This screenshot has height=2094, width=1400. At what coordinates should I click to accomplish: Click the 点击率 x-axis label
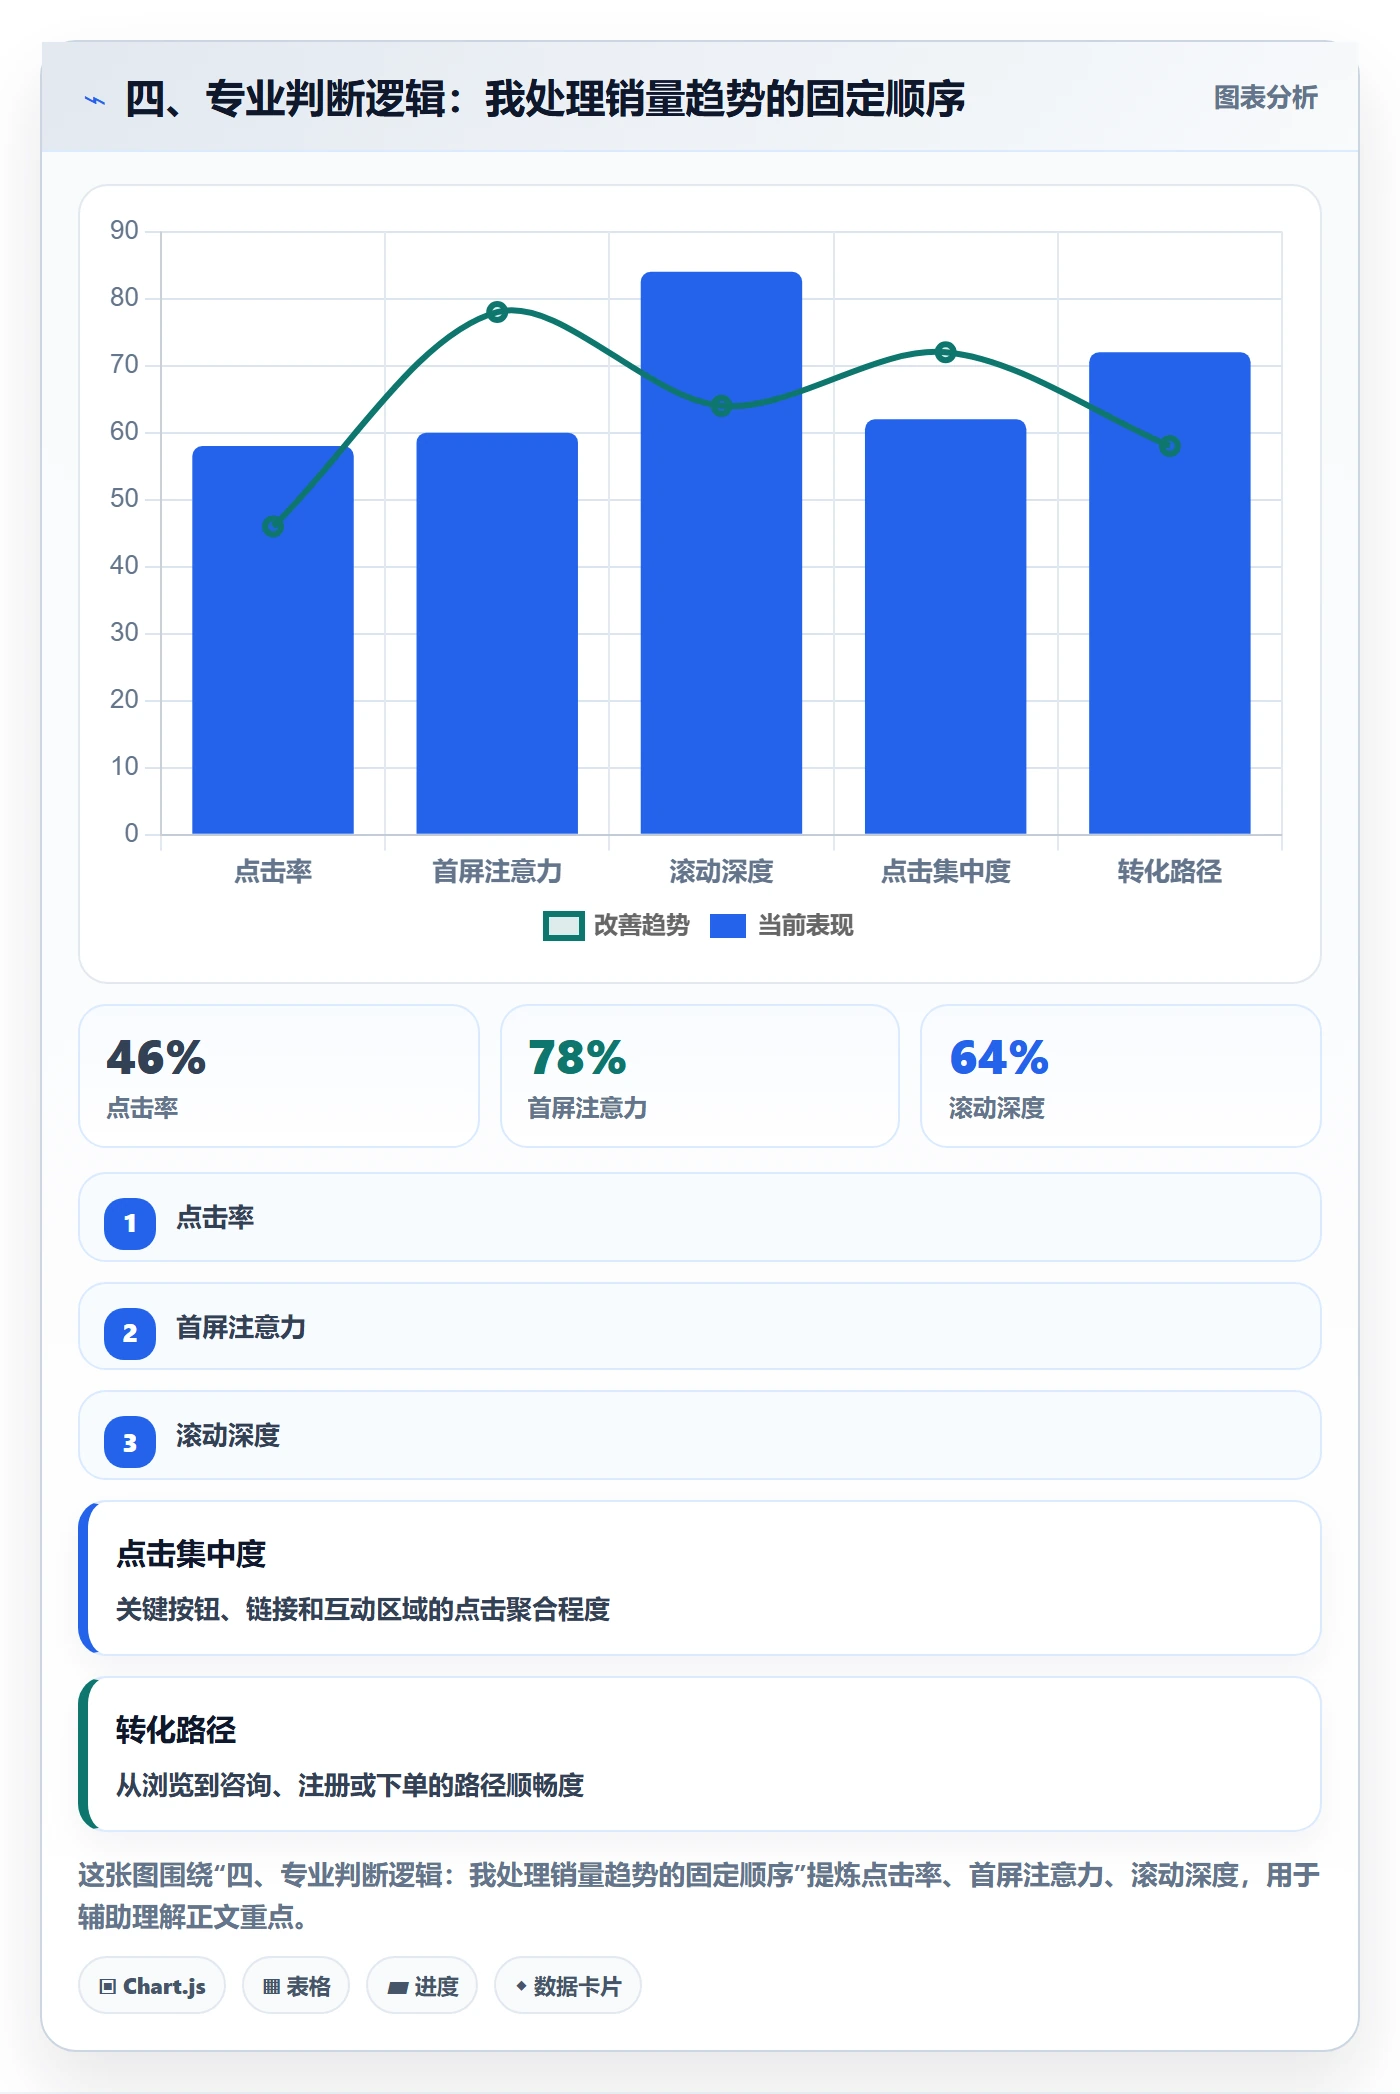pos(273,872)
